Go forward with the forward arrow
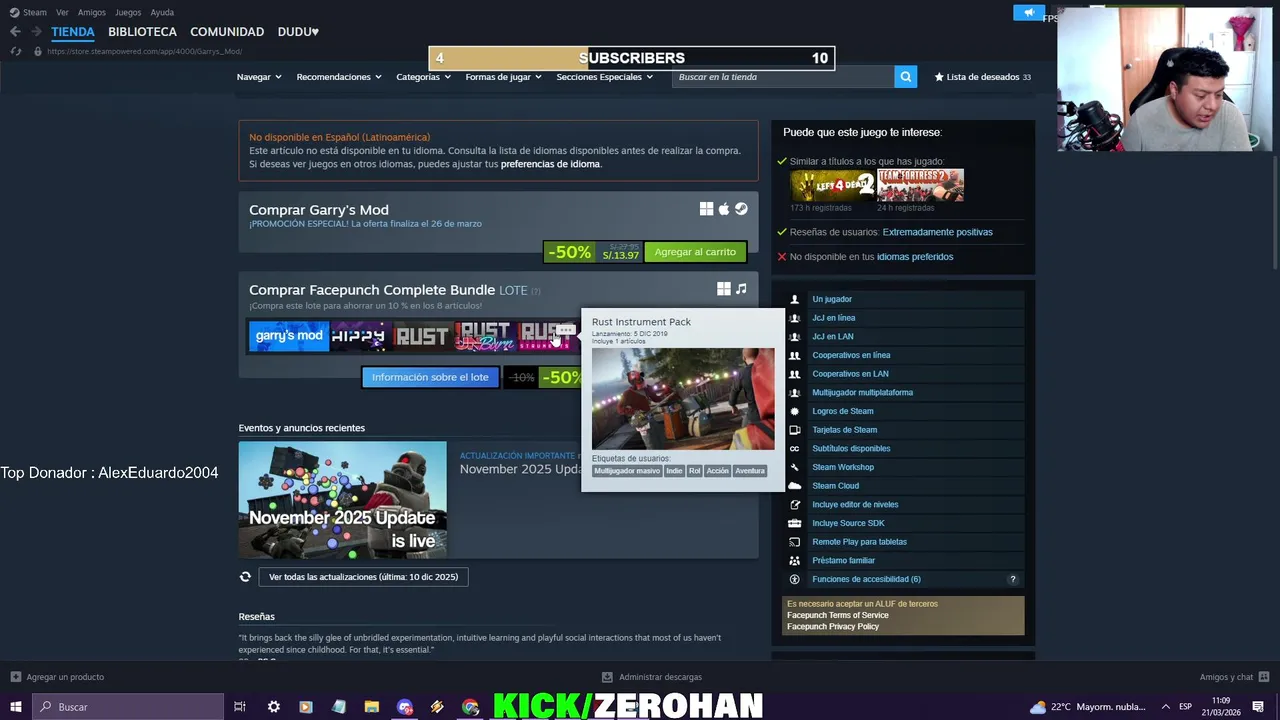This screenshot has width=1280, height=720. coord(36,32)
